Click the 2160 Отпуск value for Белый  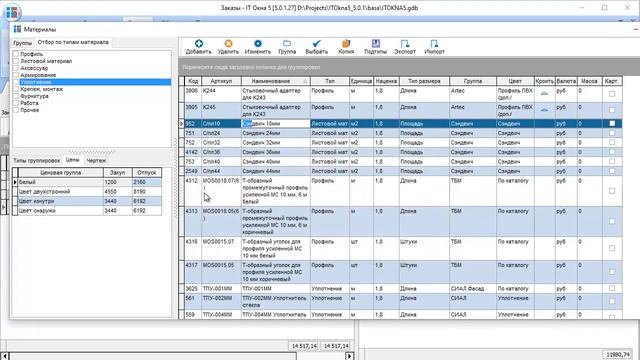coord(147,182)
